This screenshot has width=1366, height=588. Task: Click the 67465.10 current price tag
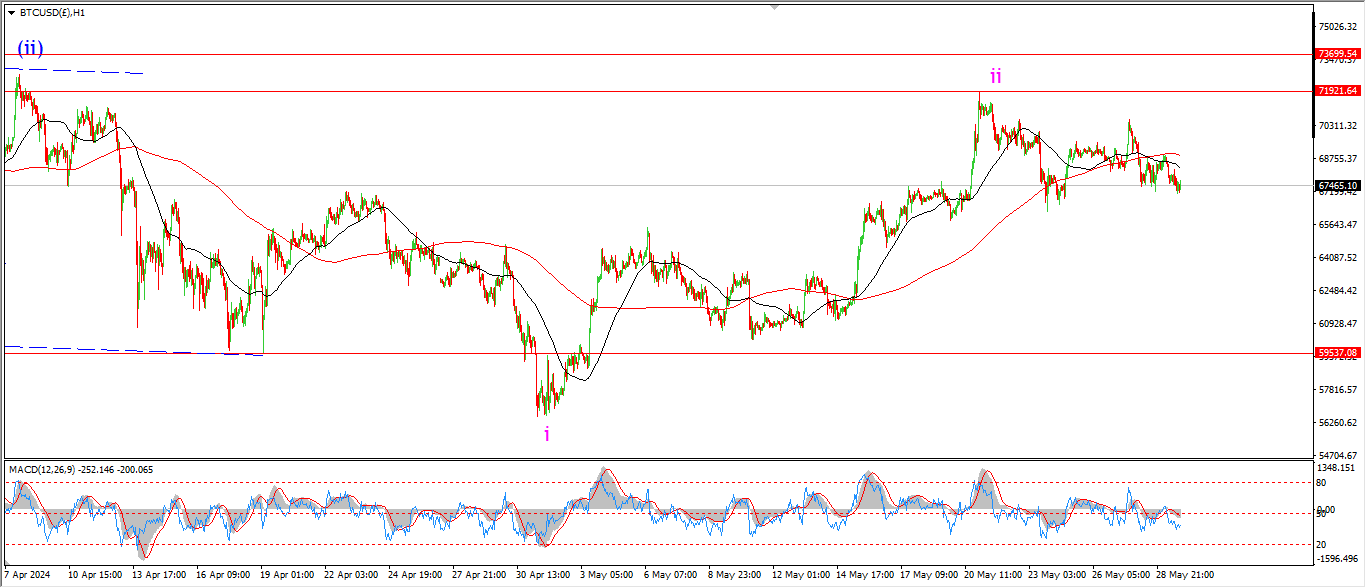click(x=1337, y=186)
